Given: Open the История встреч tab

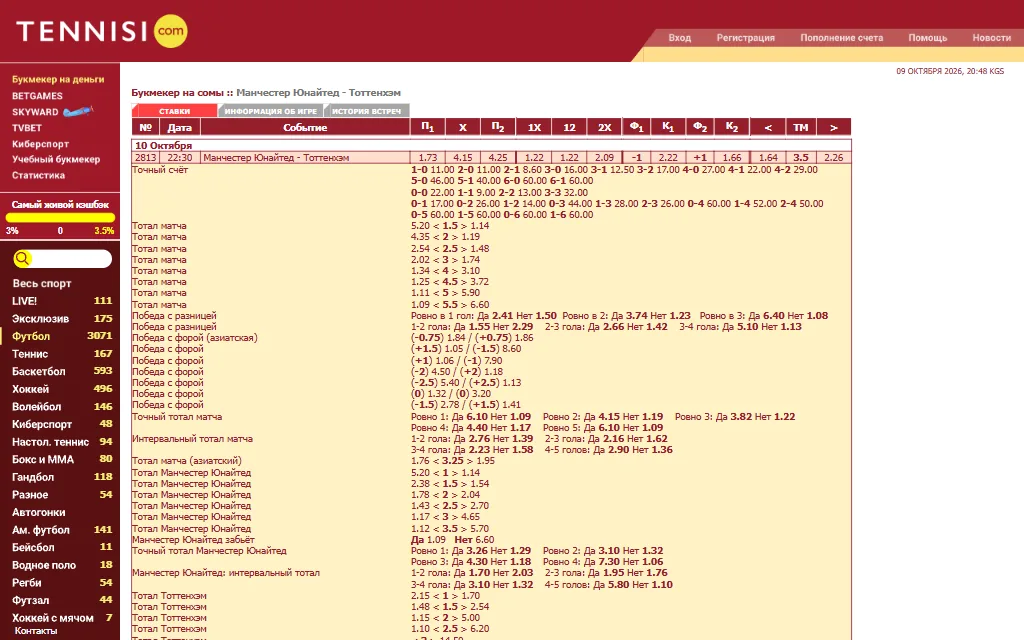Looking at the screenshot, I should point(366,111).
